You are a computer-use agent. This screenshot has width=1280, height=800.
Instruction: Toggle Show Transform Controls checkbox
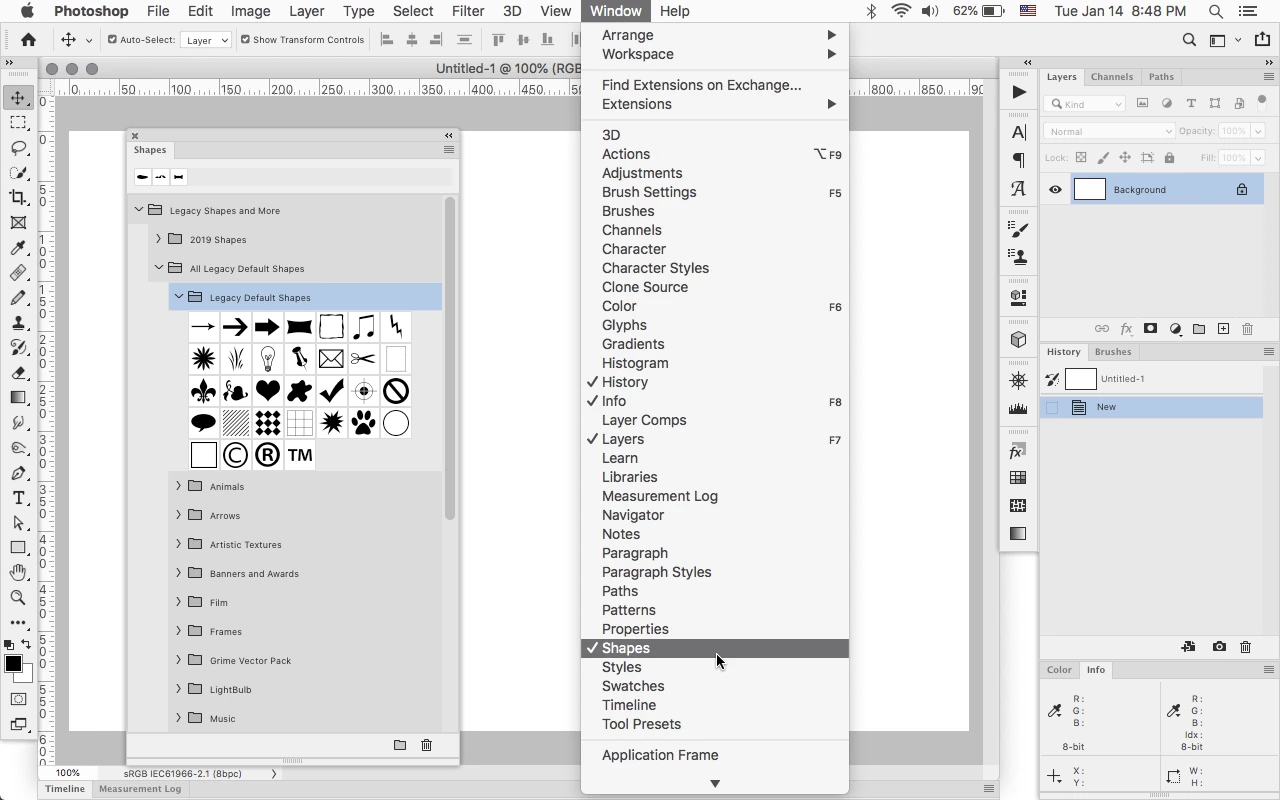[x=245, y=40]
